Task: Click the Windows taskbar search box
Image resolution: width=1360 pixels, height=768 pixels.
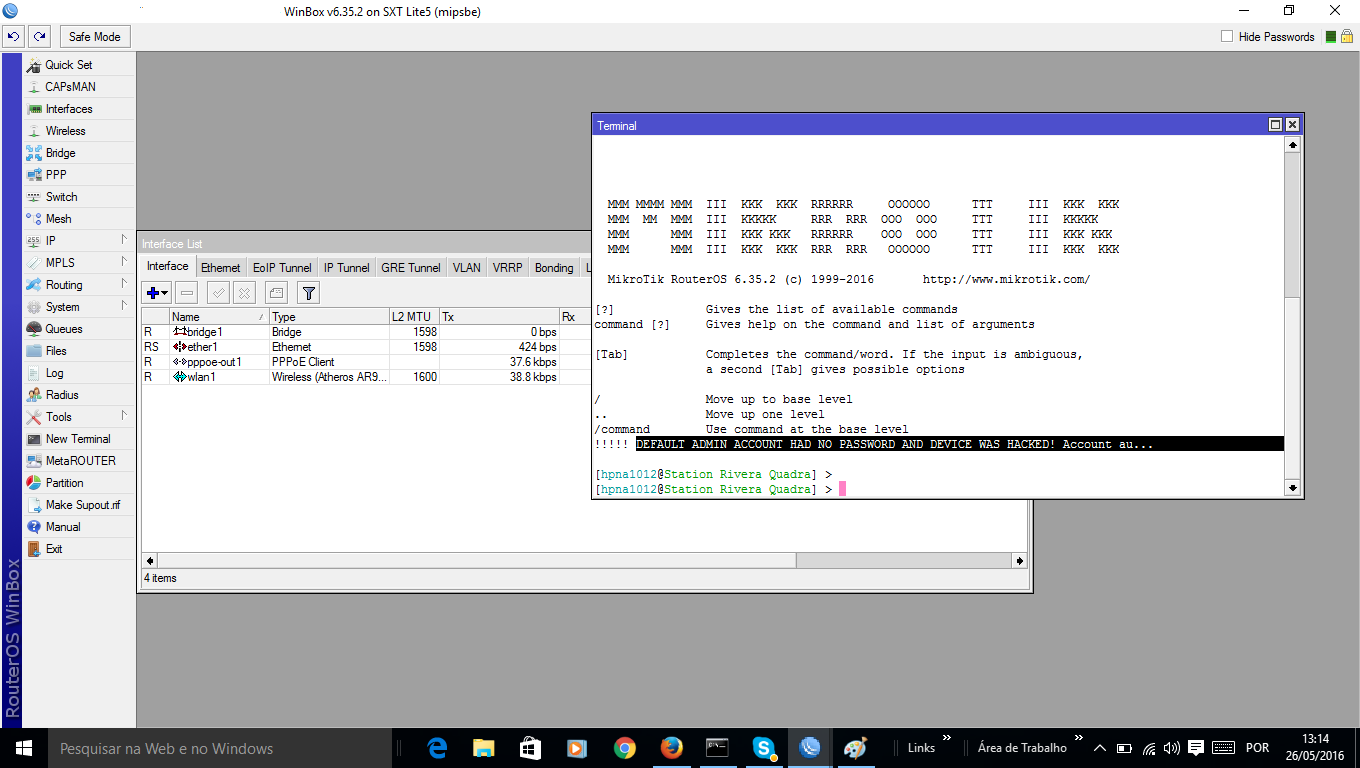Action: (220, 748)
